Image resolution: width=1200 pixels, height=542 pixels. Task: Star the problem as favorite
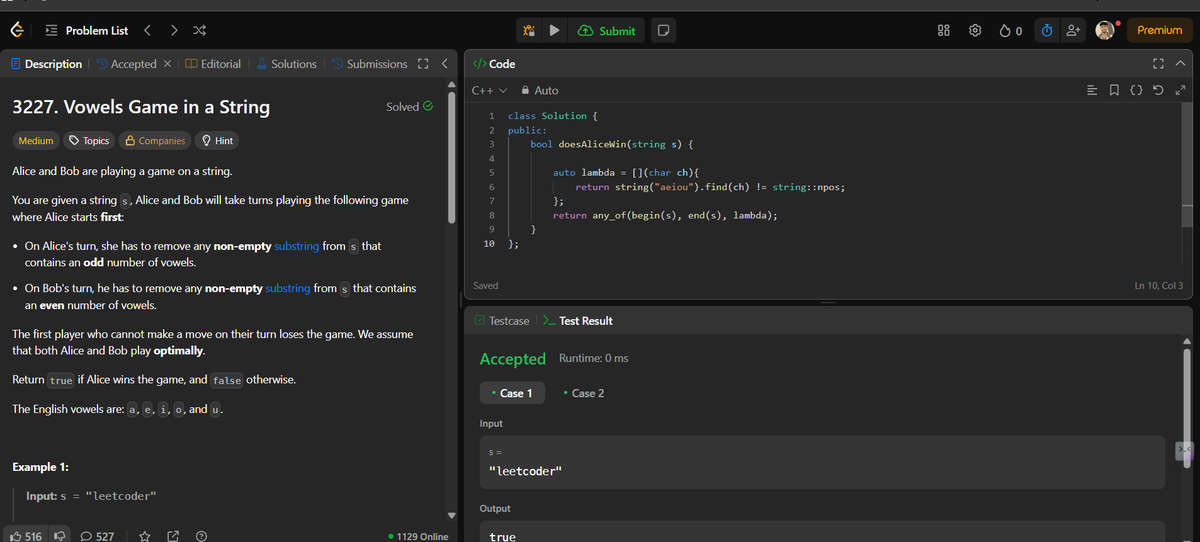(x=144, y=536)
